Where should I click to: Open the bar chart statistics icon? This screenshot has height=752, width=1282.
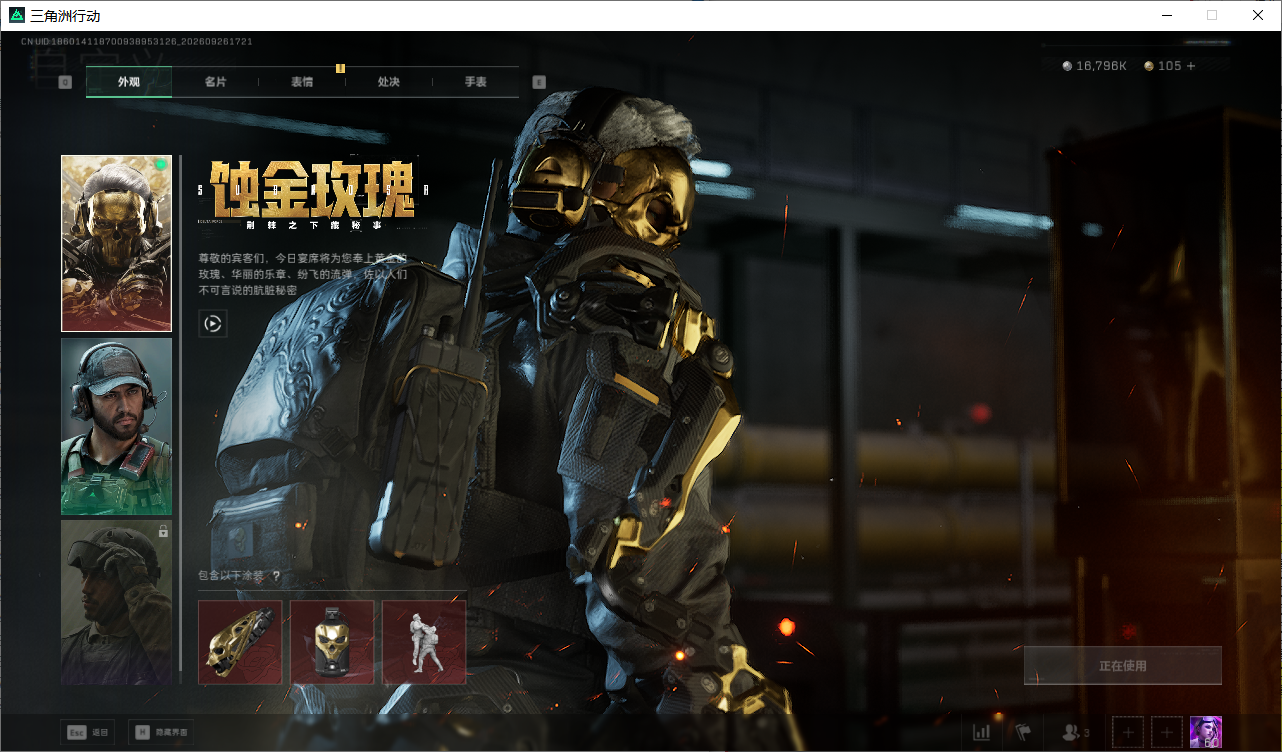tap(982, 732)
